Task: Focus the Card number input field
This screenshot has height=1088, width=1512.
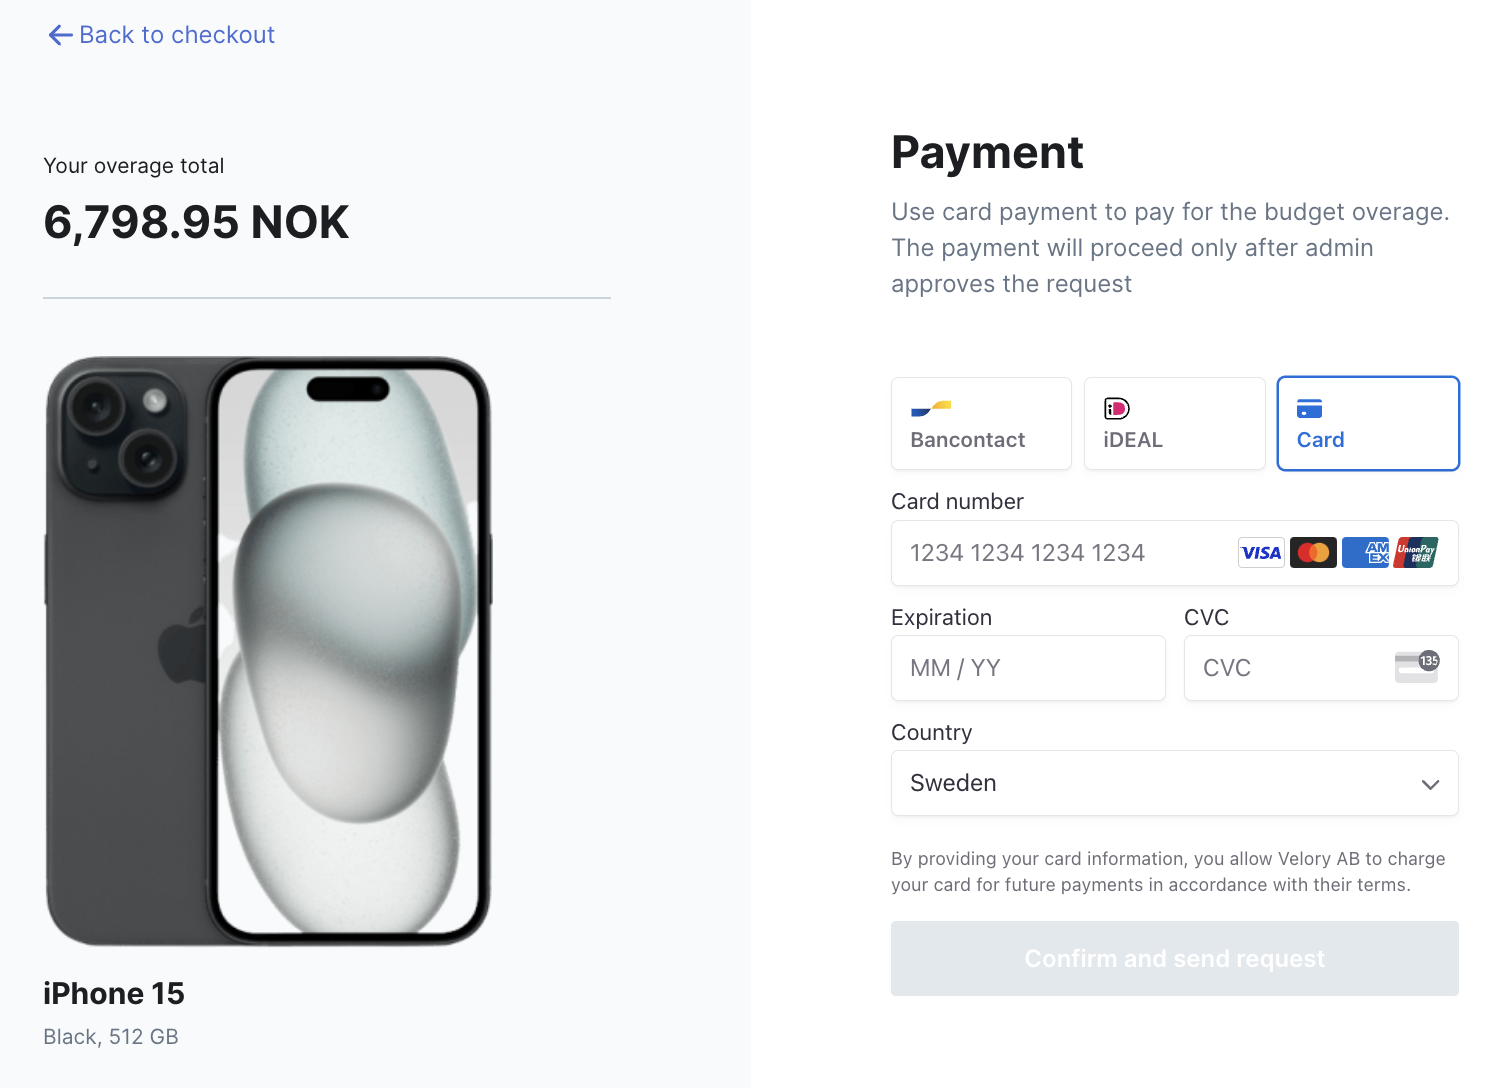Action: 1174,553
